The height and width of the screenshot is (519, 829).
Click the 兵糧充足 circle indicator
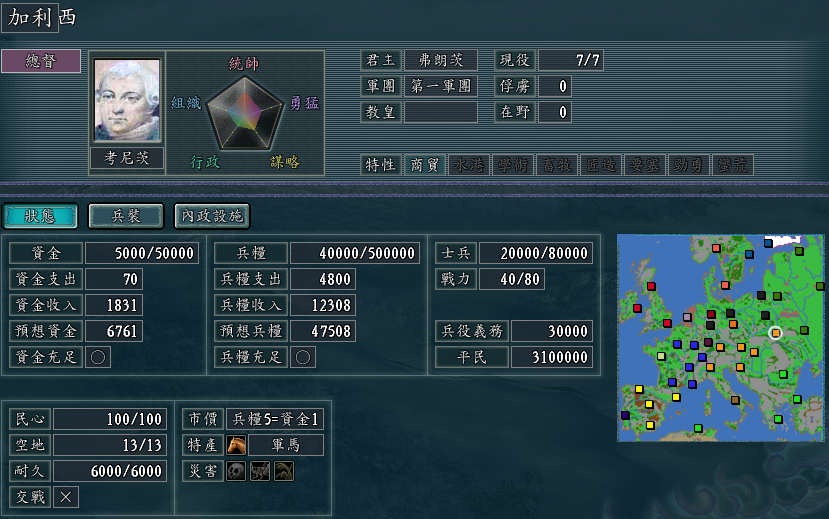[303, 357]
